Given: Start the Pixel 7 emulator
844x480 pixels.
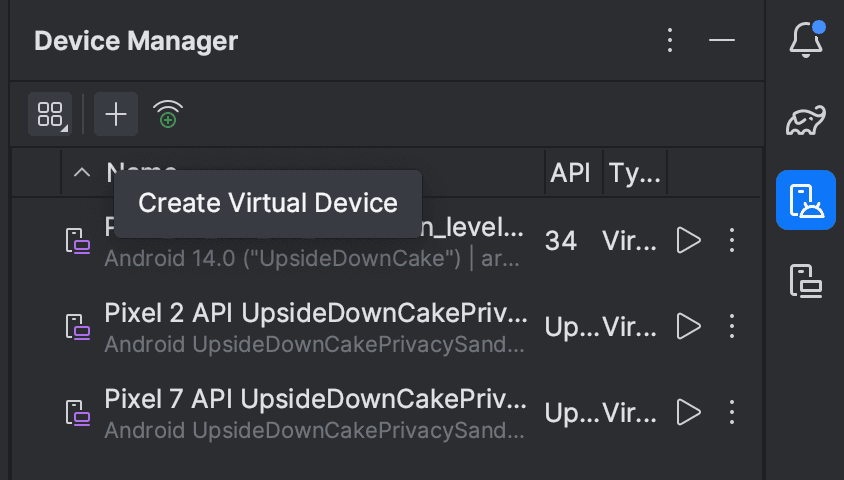Looking at the screenshot, I should coord(688,412).
